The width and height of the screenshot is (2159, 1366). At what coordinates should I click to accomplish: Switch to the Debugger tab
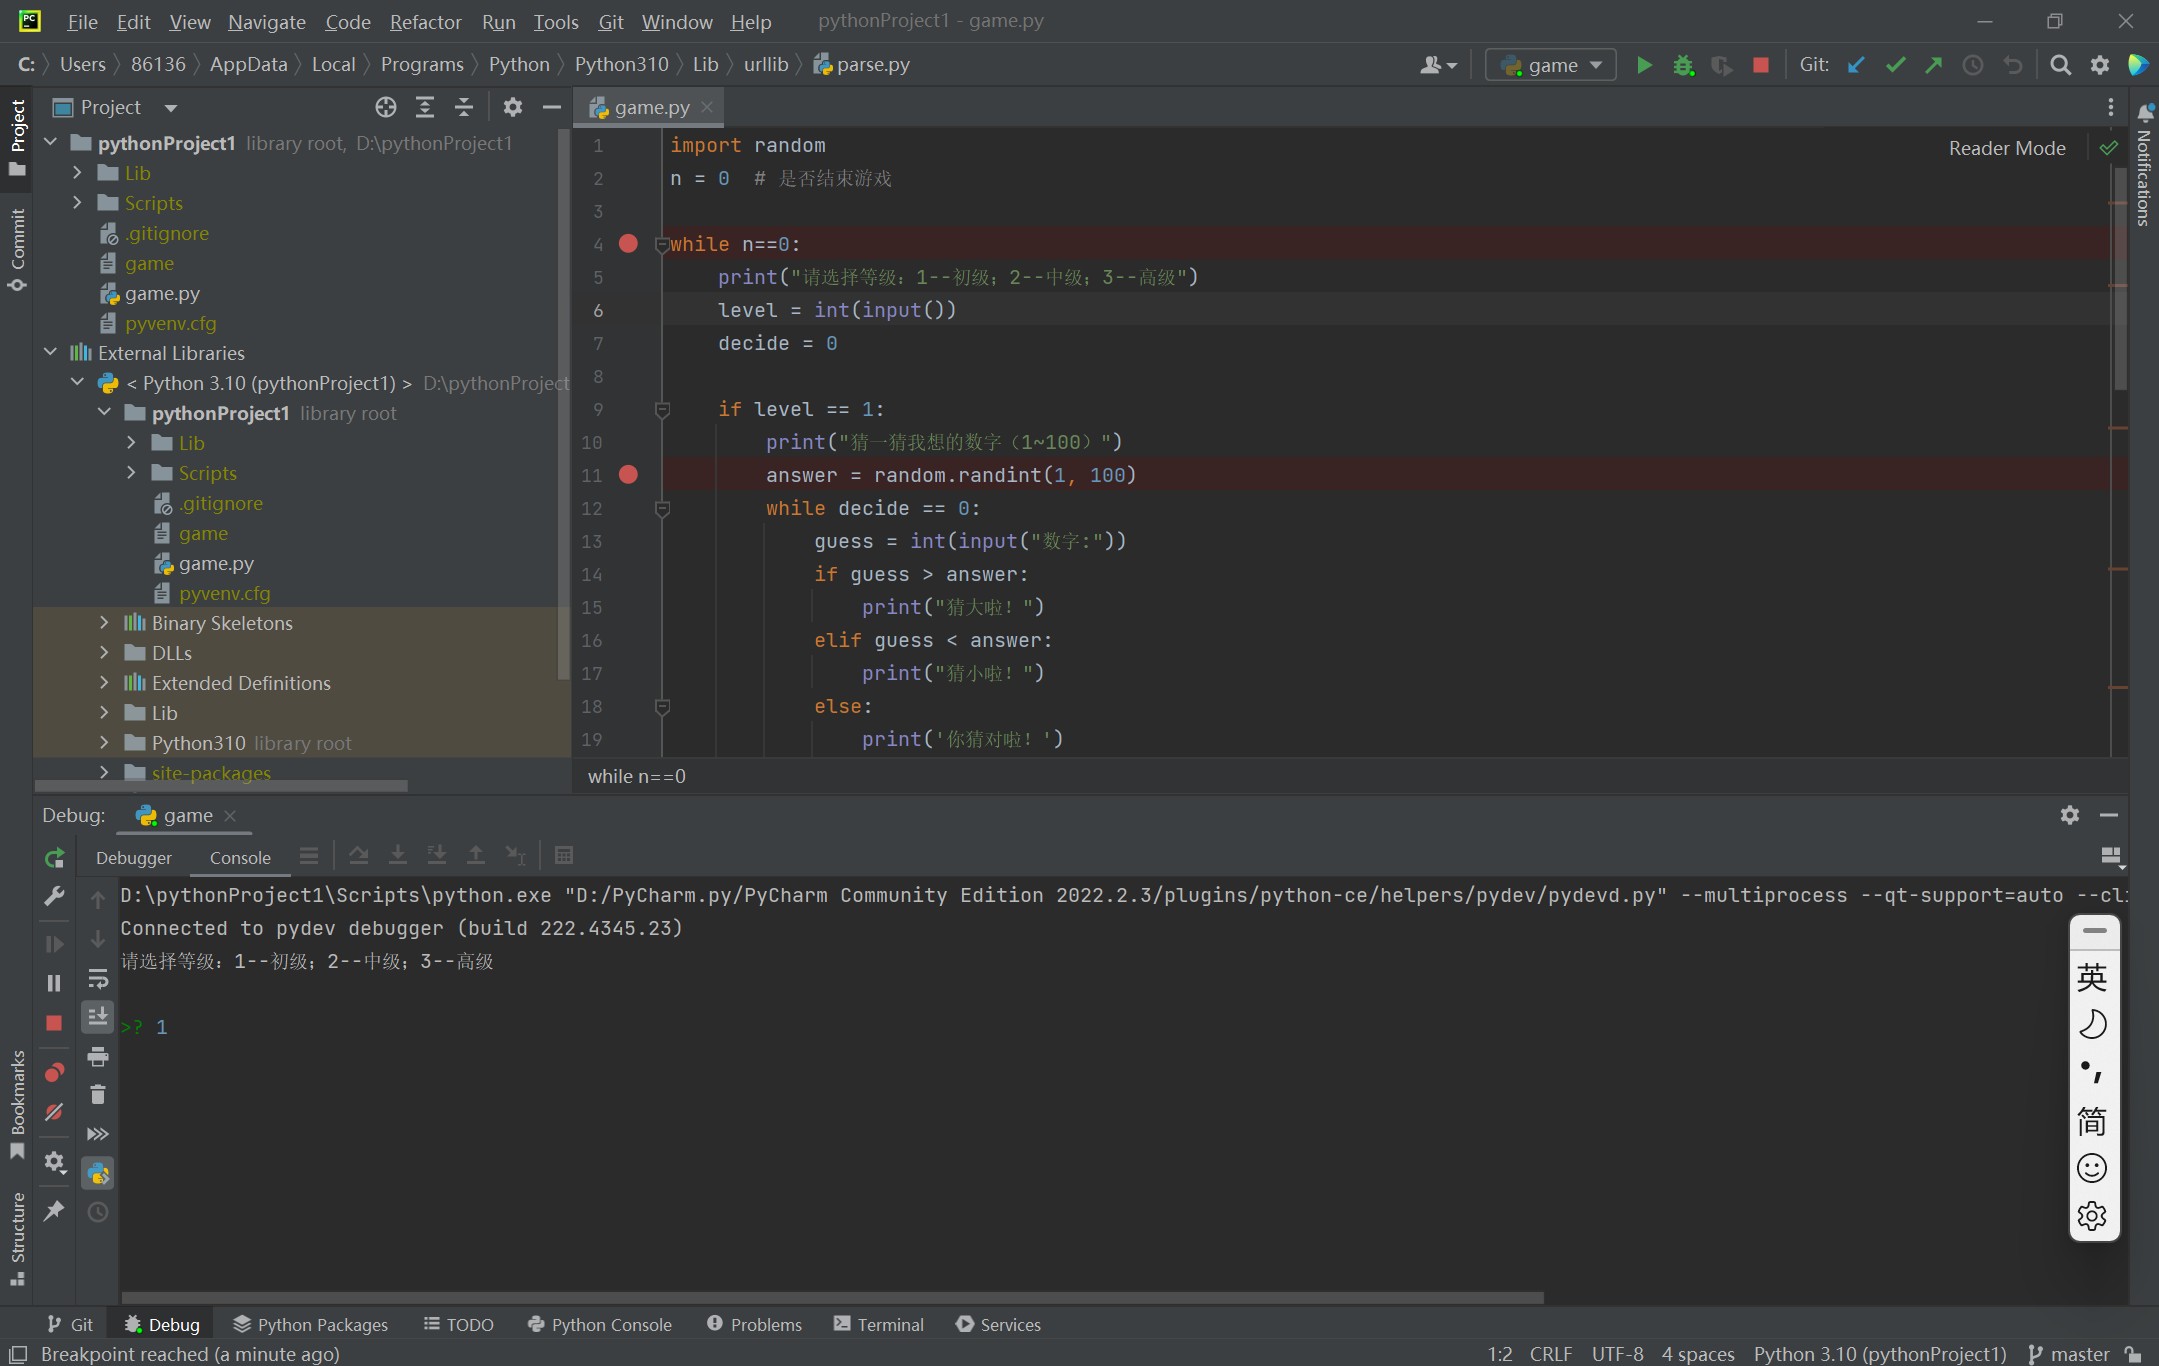[134, 857]
